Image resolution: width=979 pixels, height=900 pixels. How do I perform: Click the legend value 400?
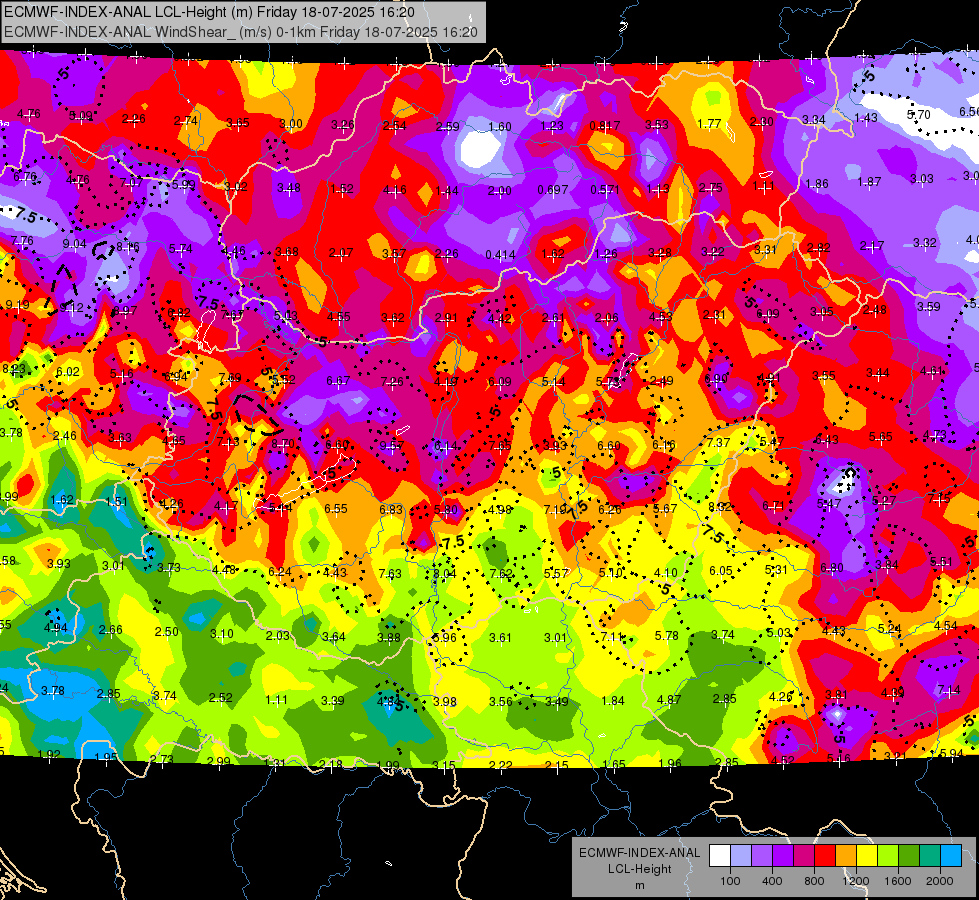coord(772,881)
